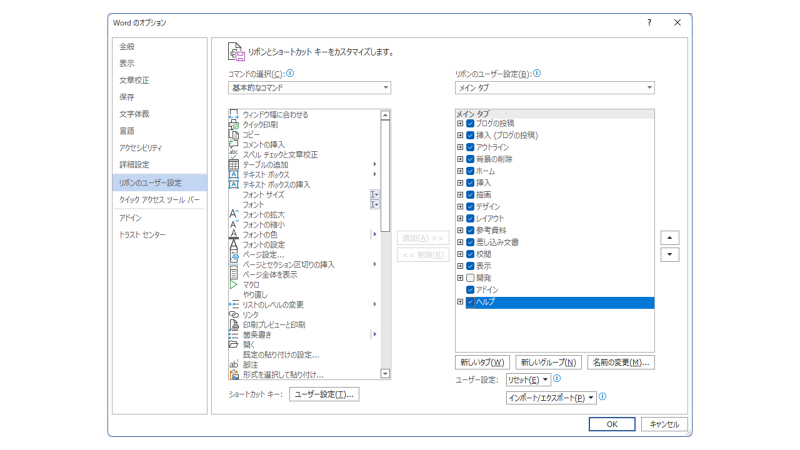800x450 pixels.
Task: Select the フォントの拡大 icon
Action: tap(233, 215)
